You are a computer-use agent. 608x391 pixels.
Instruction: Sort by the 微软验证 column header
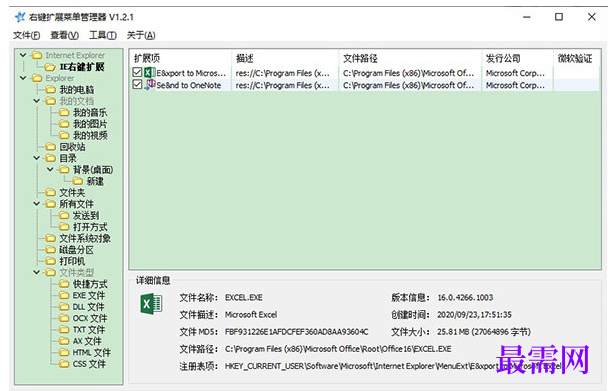pos(576,58)
